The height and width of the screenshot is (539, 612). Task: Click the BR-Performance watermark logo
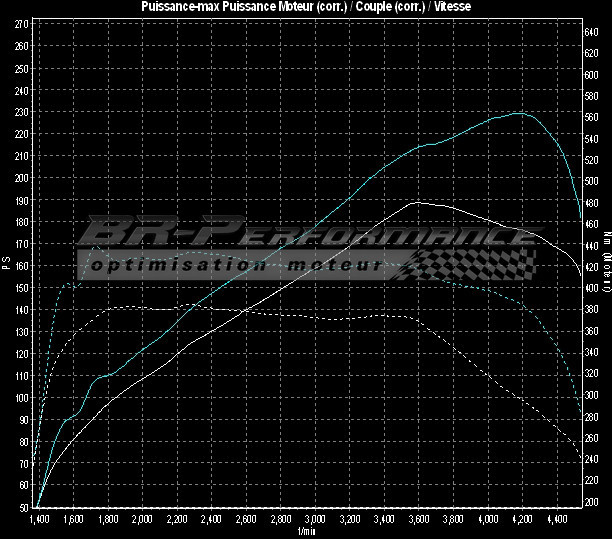click(x=305, y=236)
